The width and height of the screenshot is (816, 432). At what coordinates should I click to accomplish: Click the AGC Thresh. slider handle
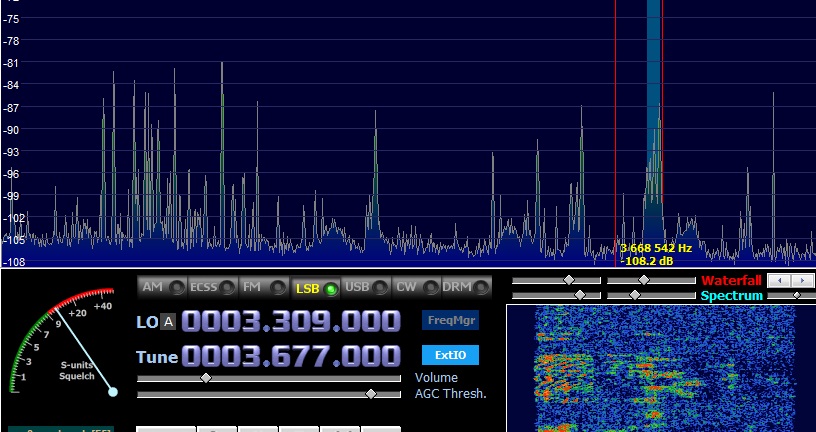[x=371, y=394]
